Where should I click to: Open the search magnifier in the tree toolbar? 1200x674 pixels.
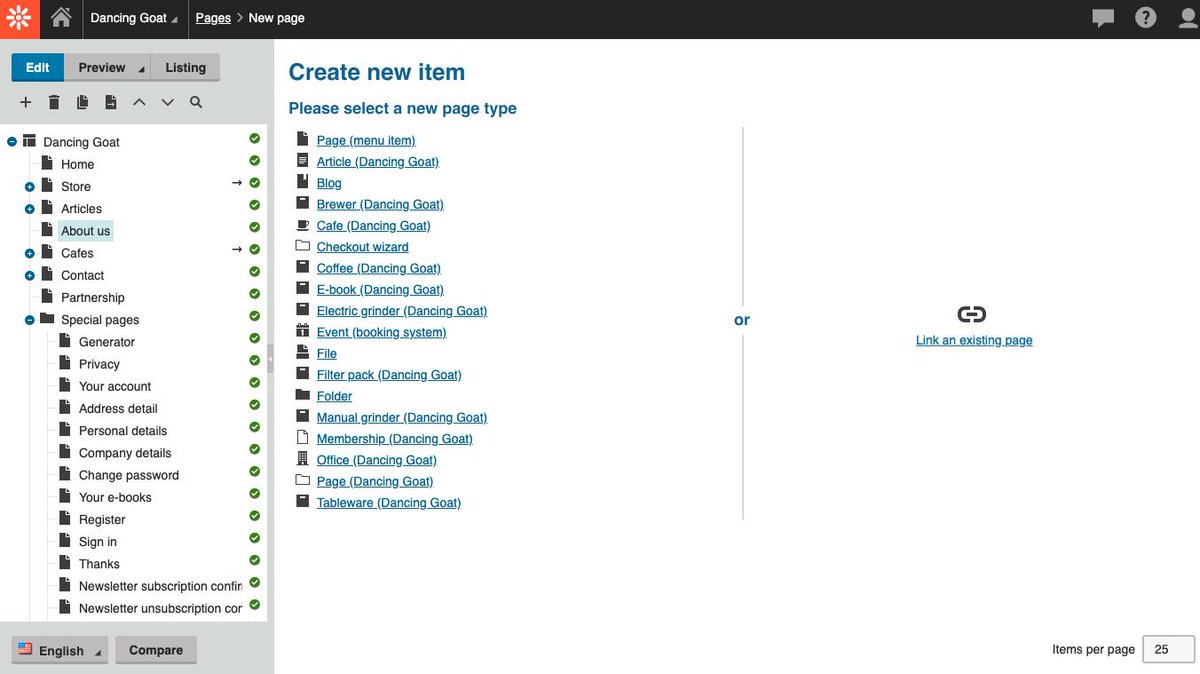[196, 102]
